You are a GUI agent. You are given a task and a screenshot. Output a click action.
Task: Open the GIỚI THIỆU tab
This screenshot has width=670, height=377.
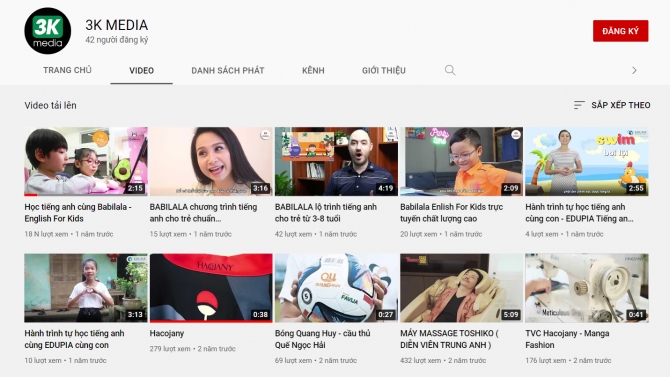[x=384, y=71]
